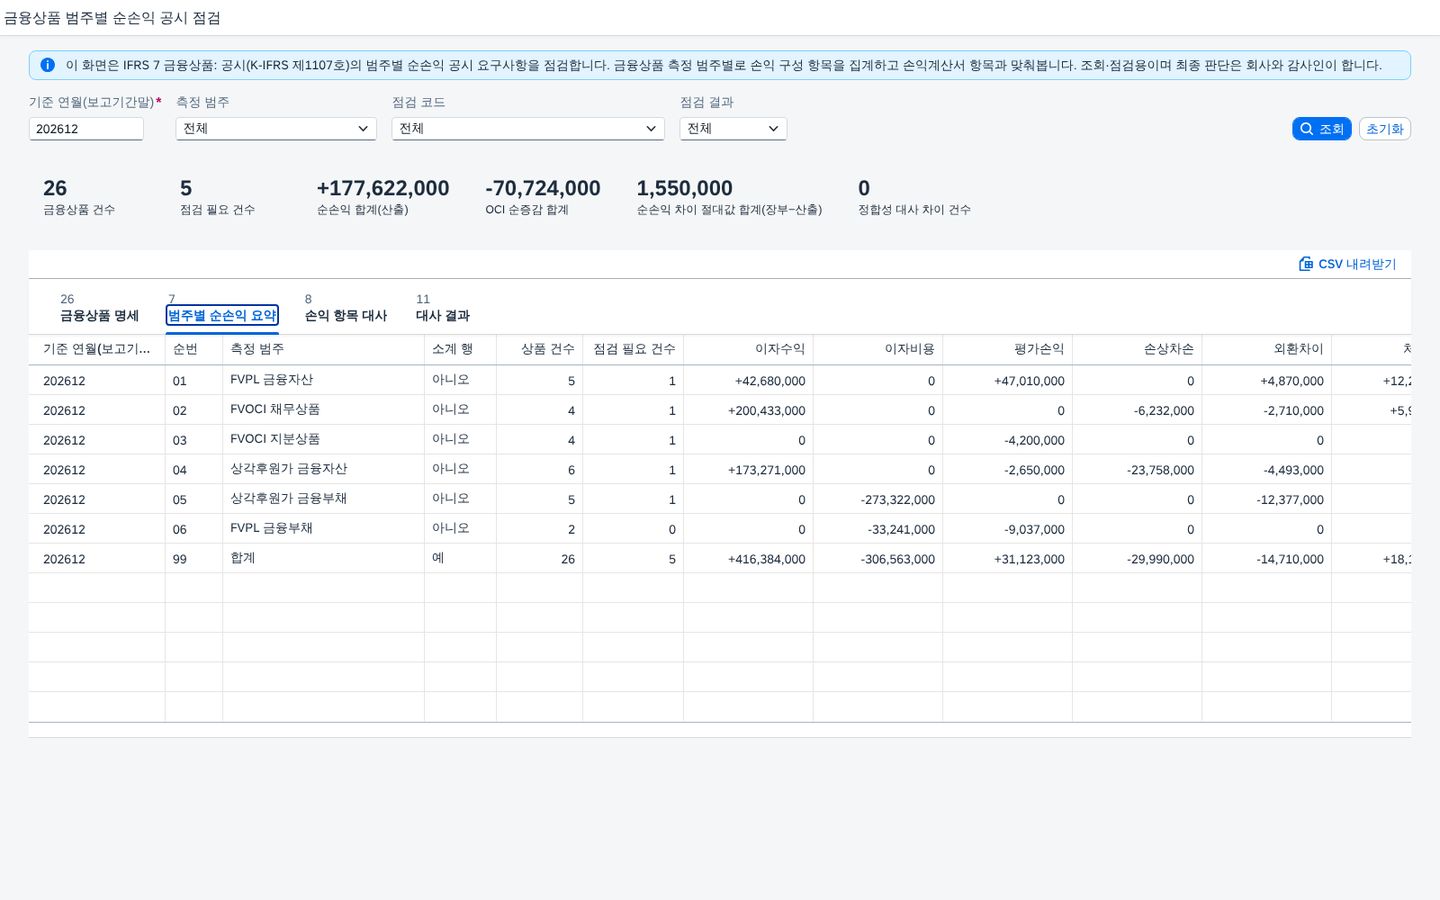This screenshot has height=900, width=1440.
Task: Click the -70,724,000 OCI 순증감 figure
Action: 543,188
